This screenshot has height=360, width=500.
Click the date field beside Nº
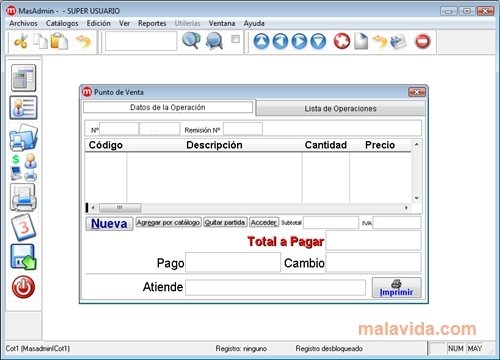click(159, 129)
